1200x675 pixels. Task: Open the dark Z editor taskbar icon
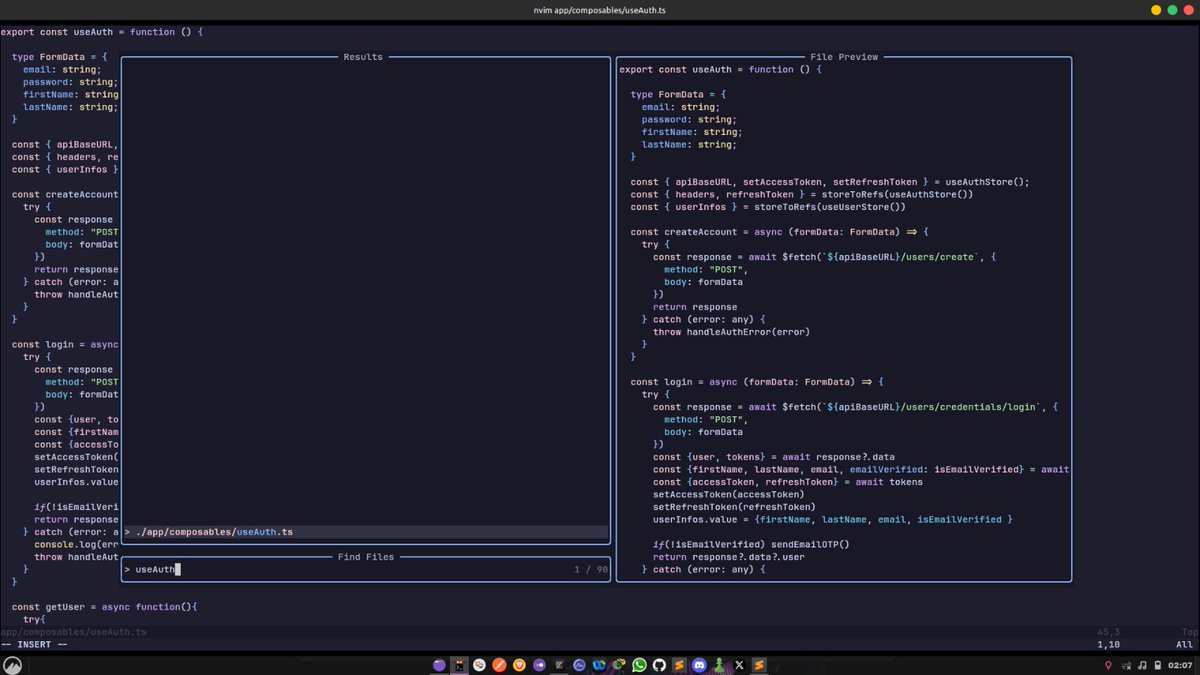point(559,665)
